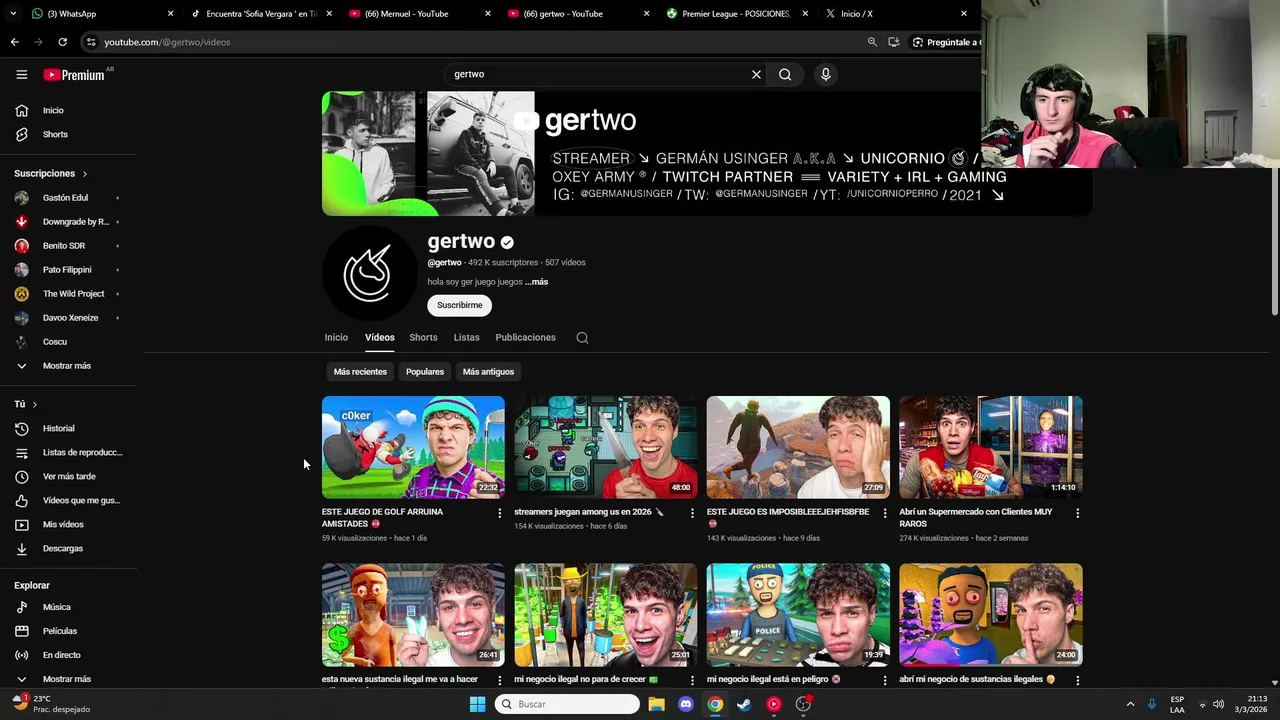Start voice search with the microphone
The image size is (1280, 720).
825,74
